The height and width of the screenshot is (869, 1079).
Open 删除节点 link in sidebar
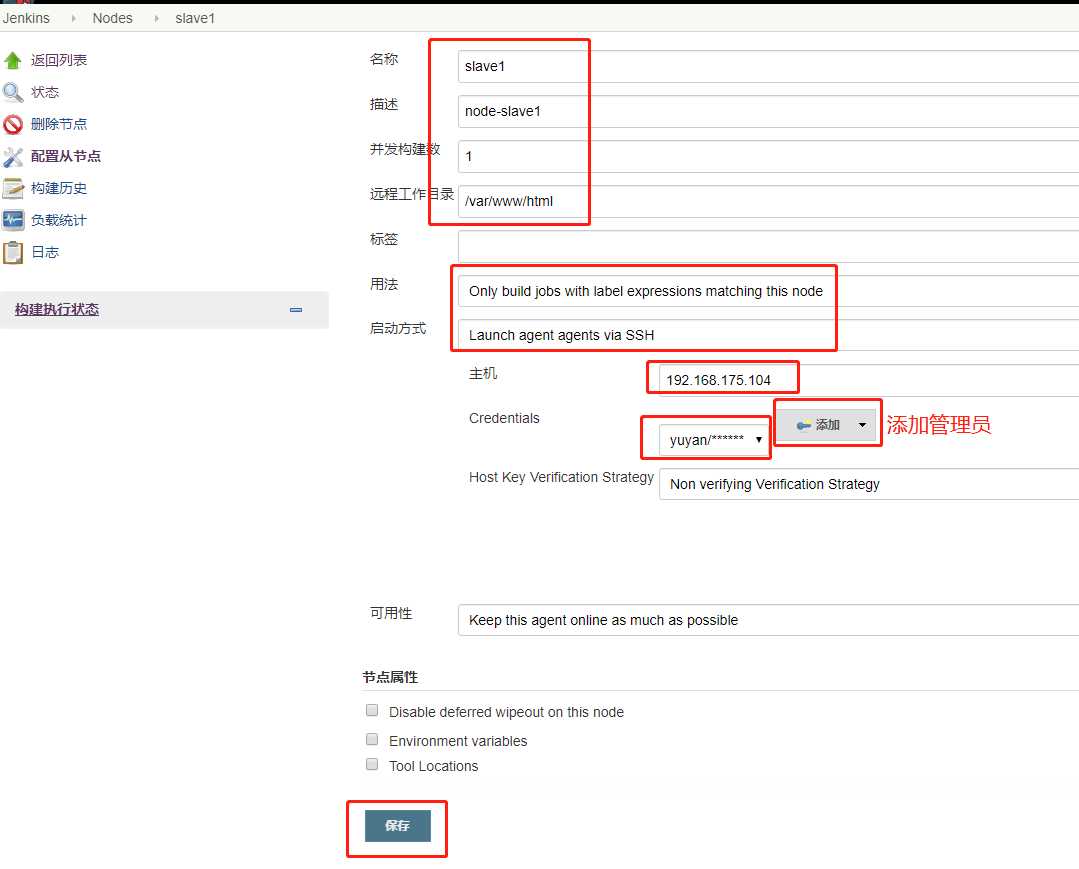click(x=59, y=125)
